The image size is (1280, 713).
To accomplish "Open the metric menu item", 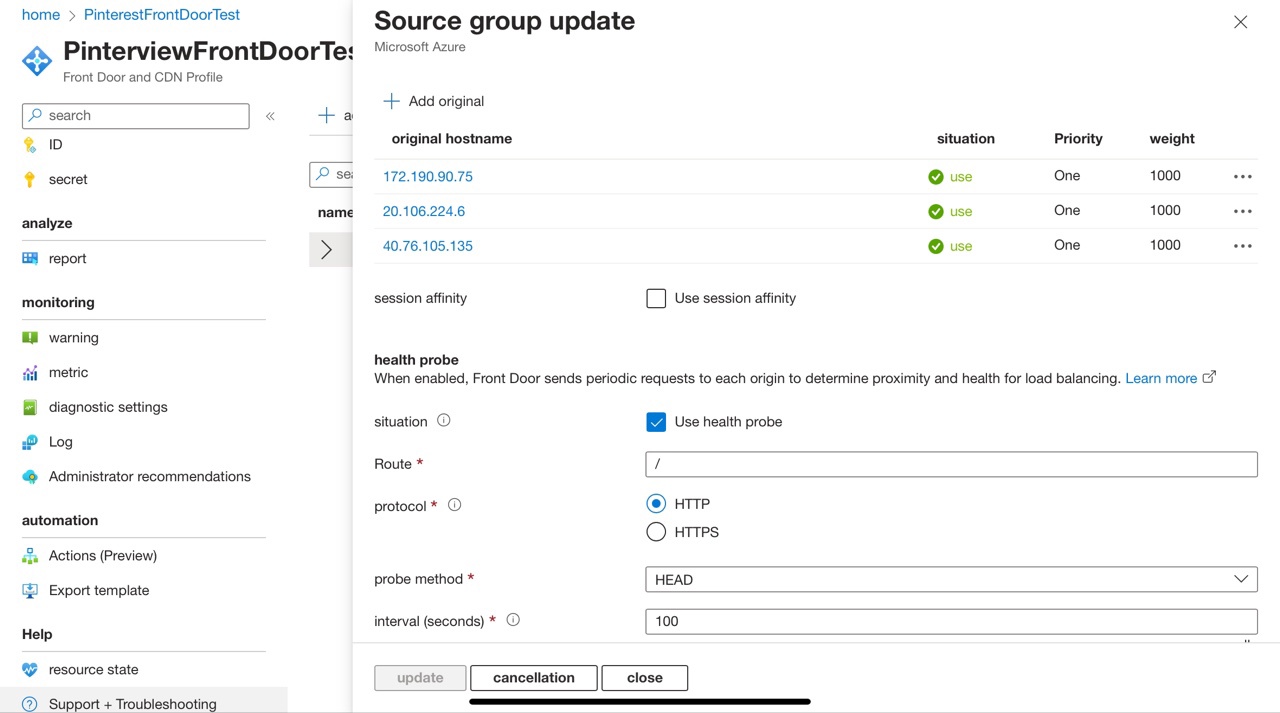I will tap(68, 373).
